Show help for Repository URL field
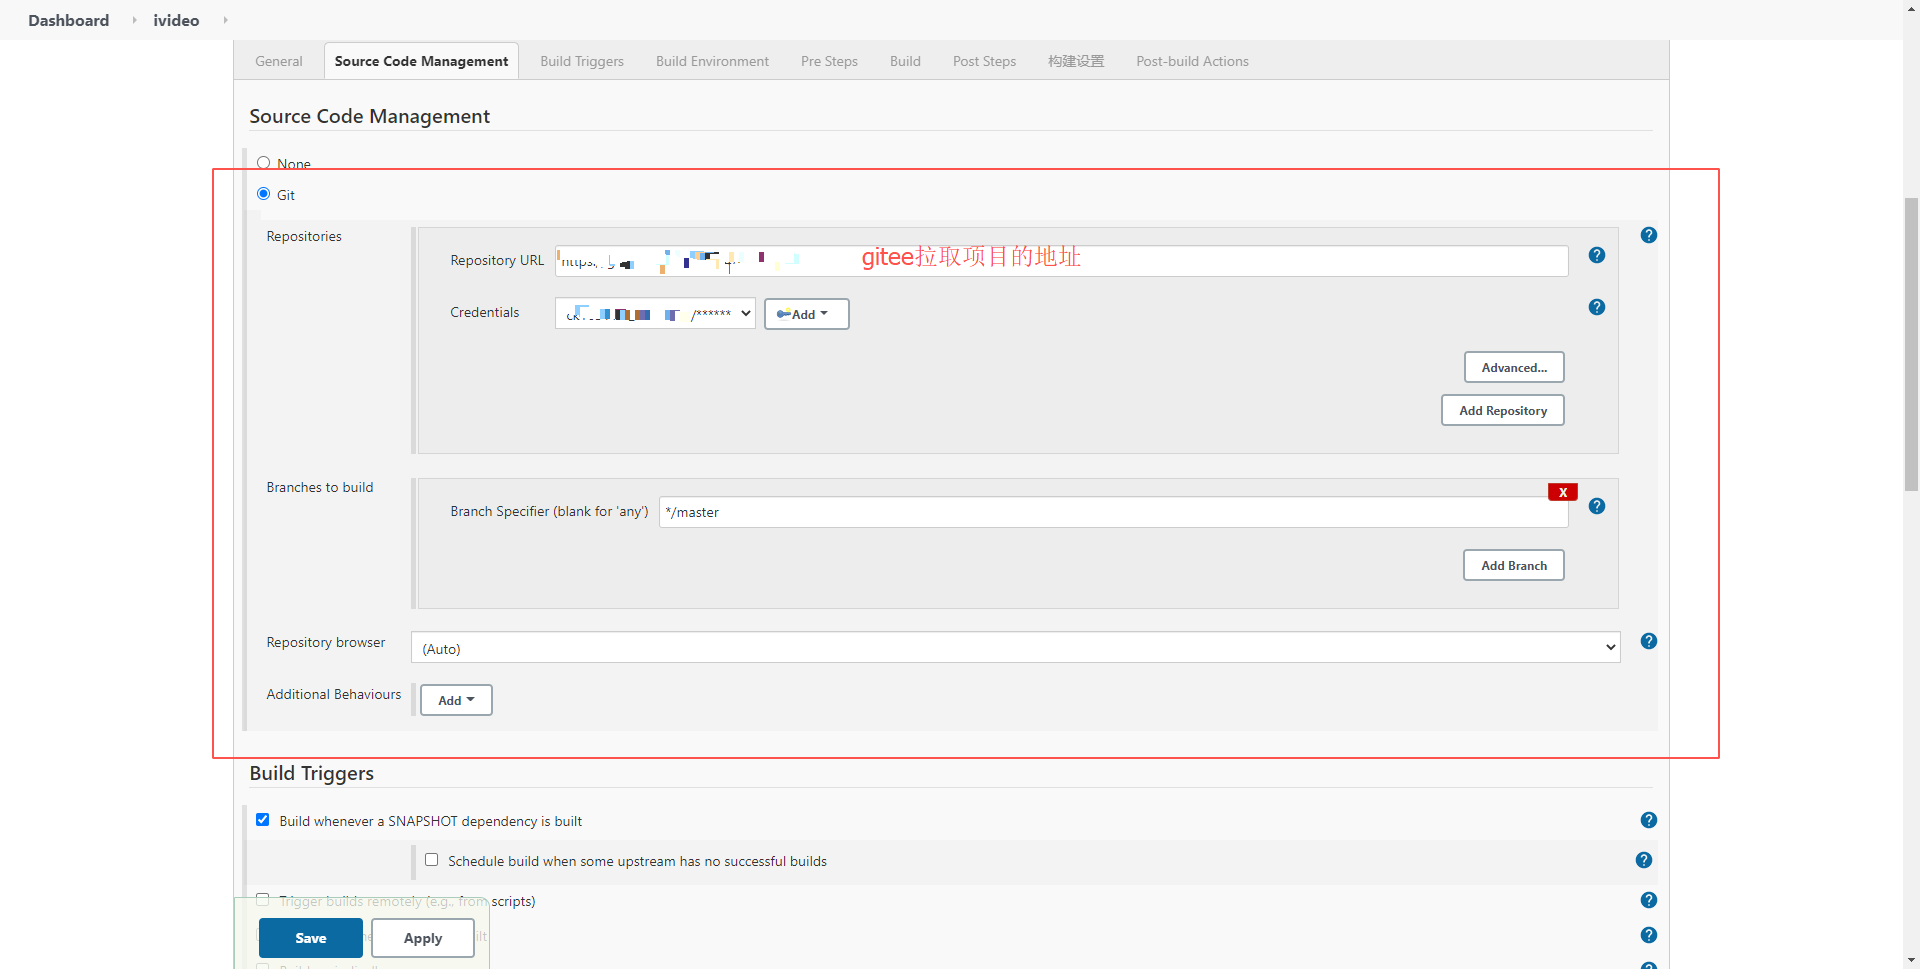 (1597, 255)
